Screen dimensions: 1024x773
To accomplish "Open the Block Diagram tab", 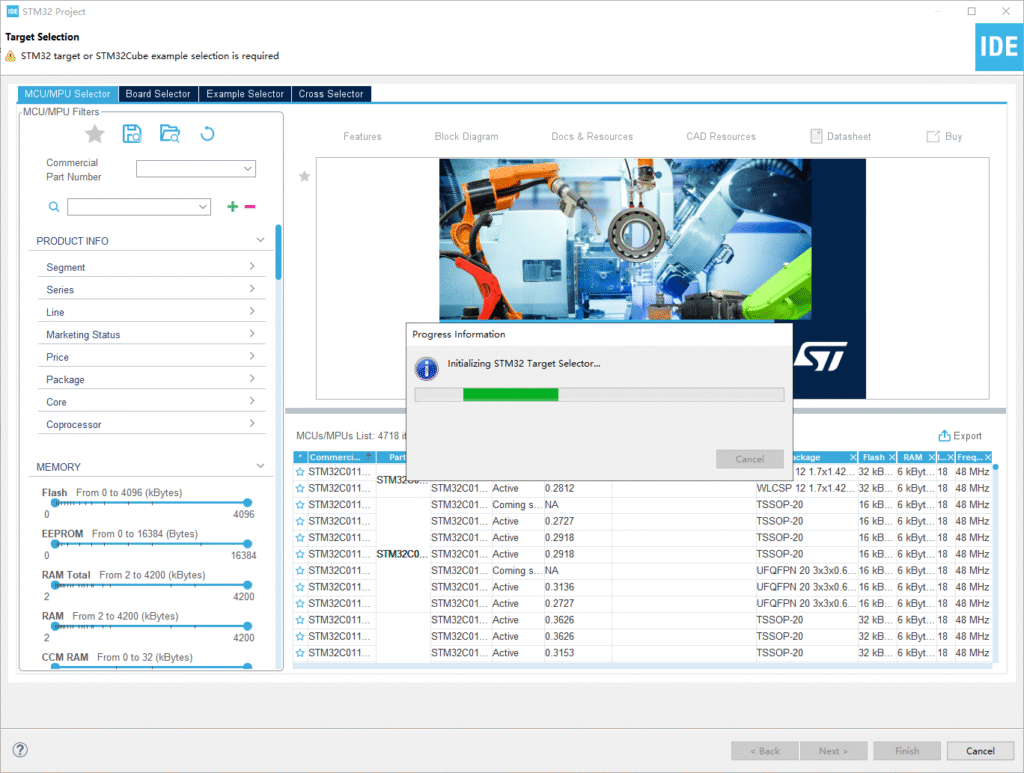I will pos(466,136).
